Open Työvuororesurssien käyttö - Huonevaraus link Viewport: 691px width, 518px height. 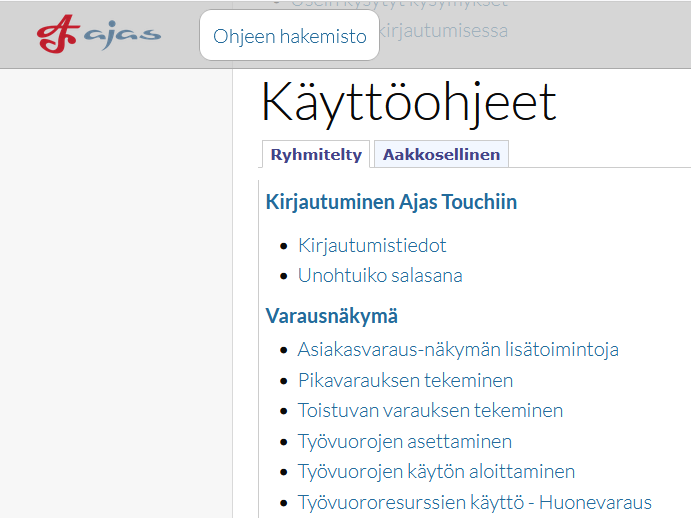[475, 502]
